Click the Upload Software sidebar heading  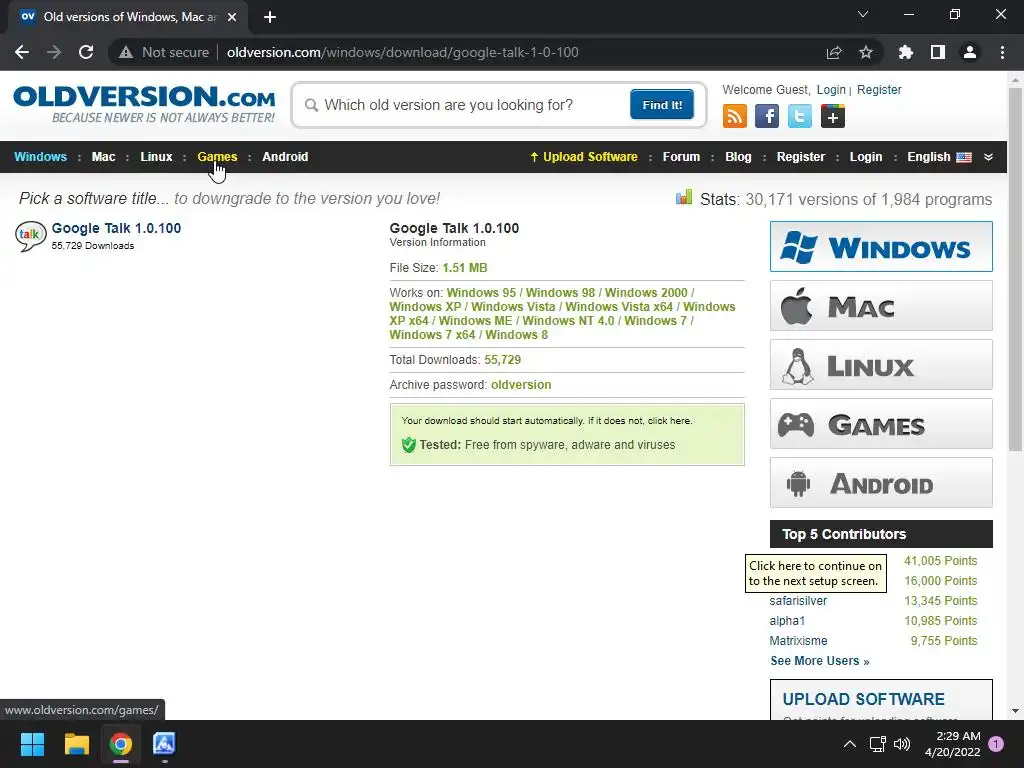[863, 699]
